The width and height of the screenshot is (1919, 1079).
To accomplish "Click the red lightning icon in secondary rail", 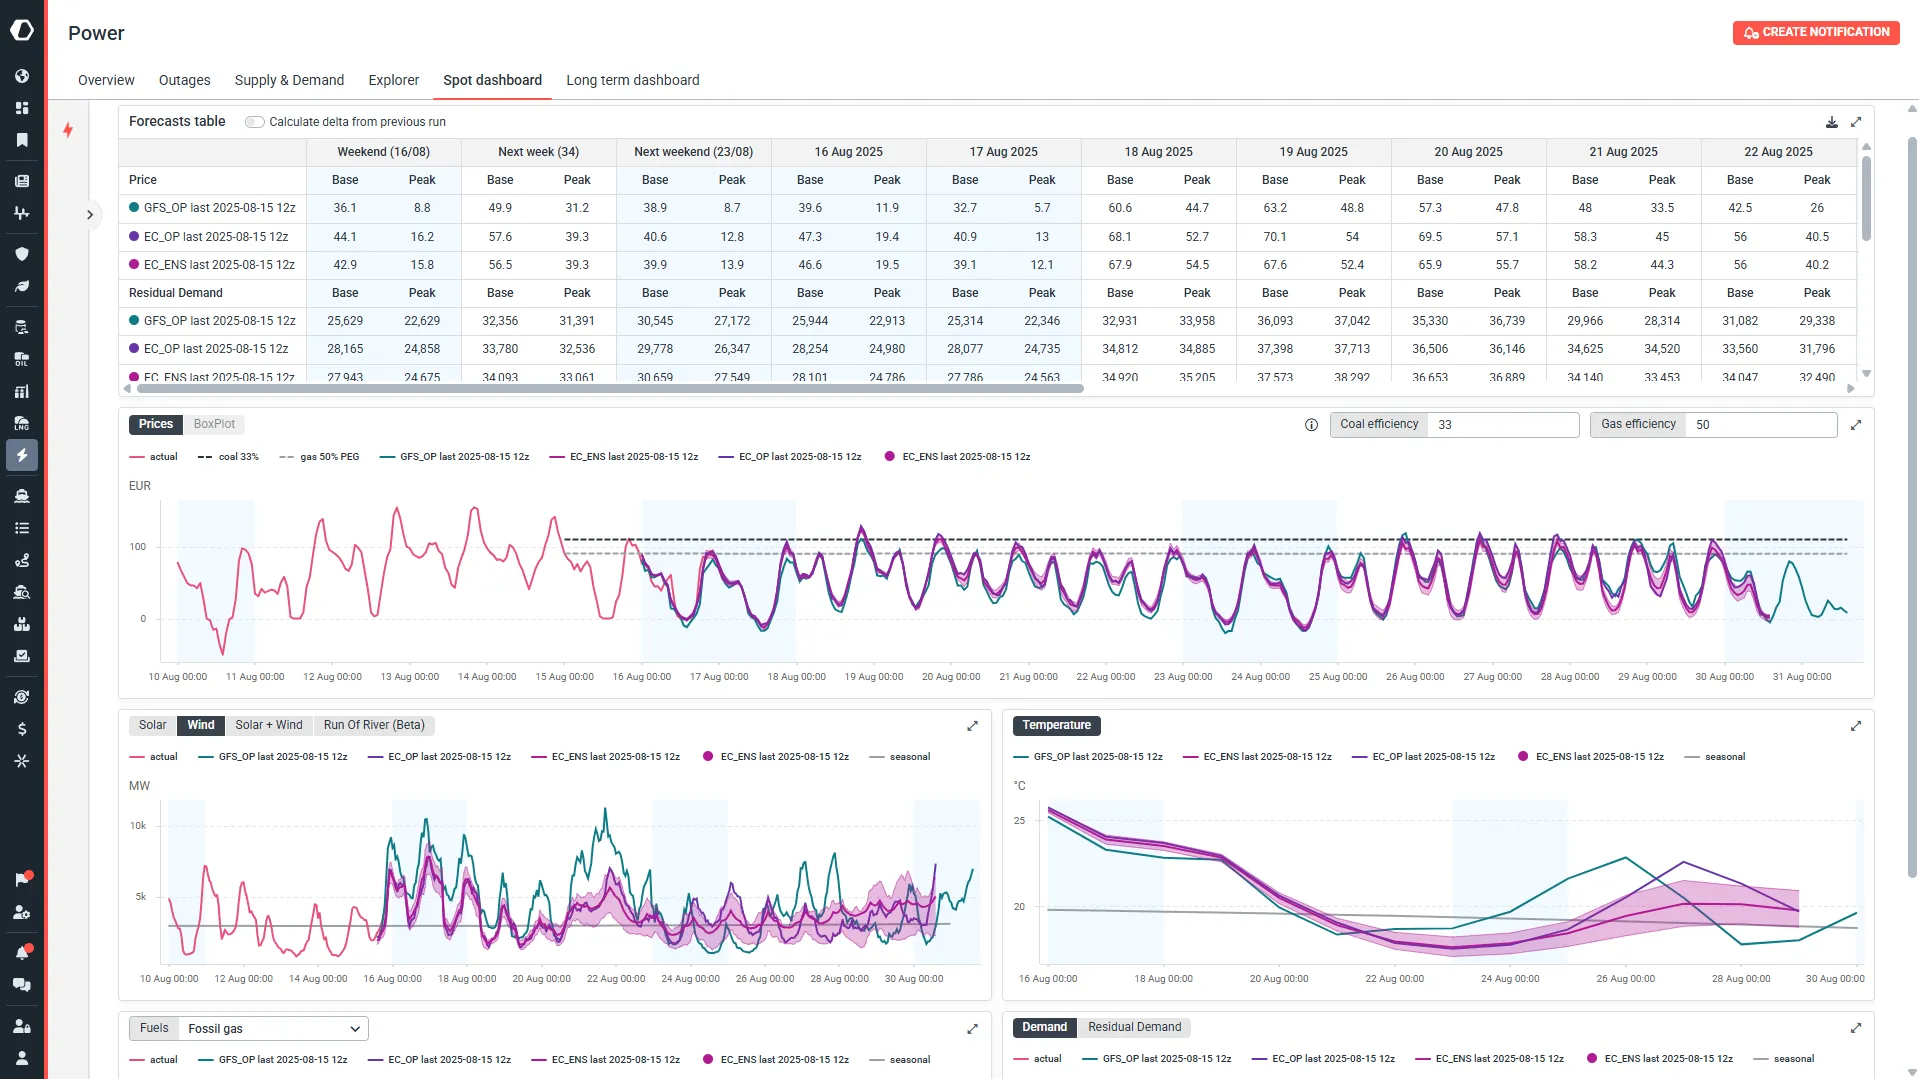I will (x=68, y=130).
